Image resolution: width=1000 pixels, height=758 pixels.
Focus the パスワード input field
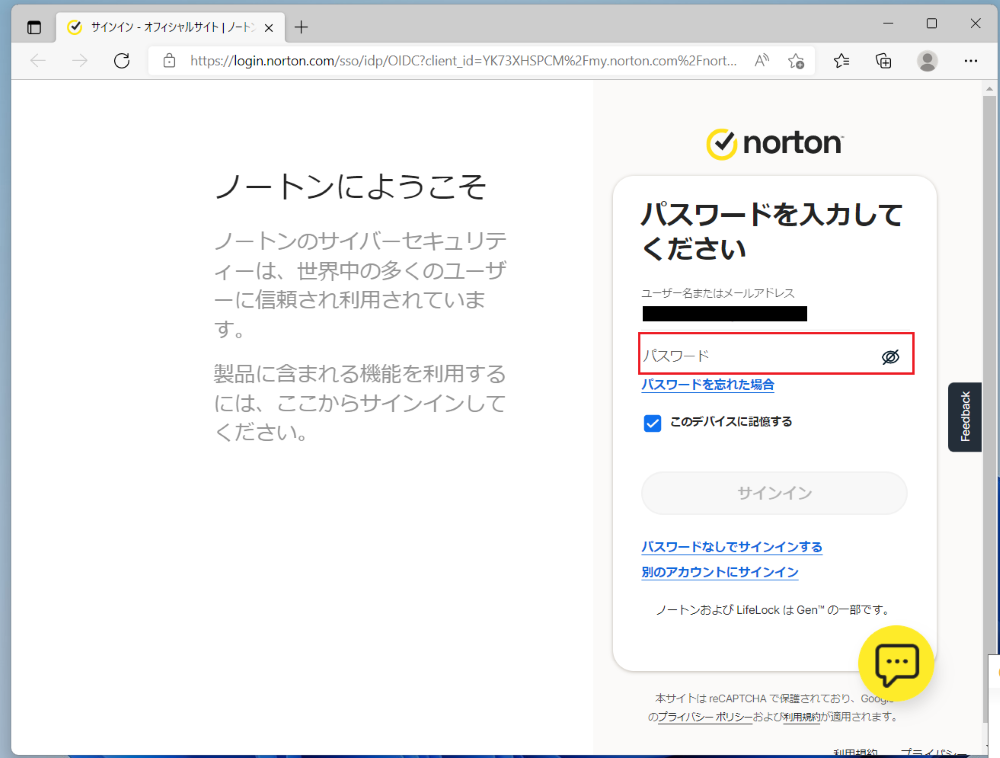click(x=776, y=353)
